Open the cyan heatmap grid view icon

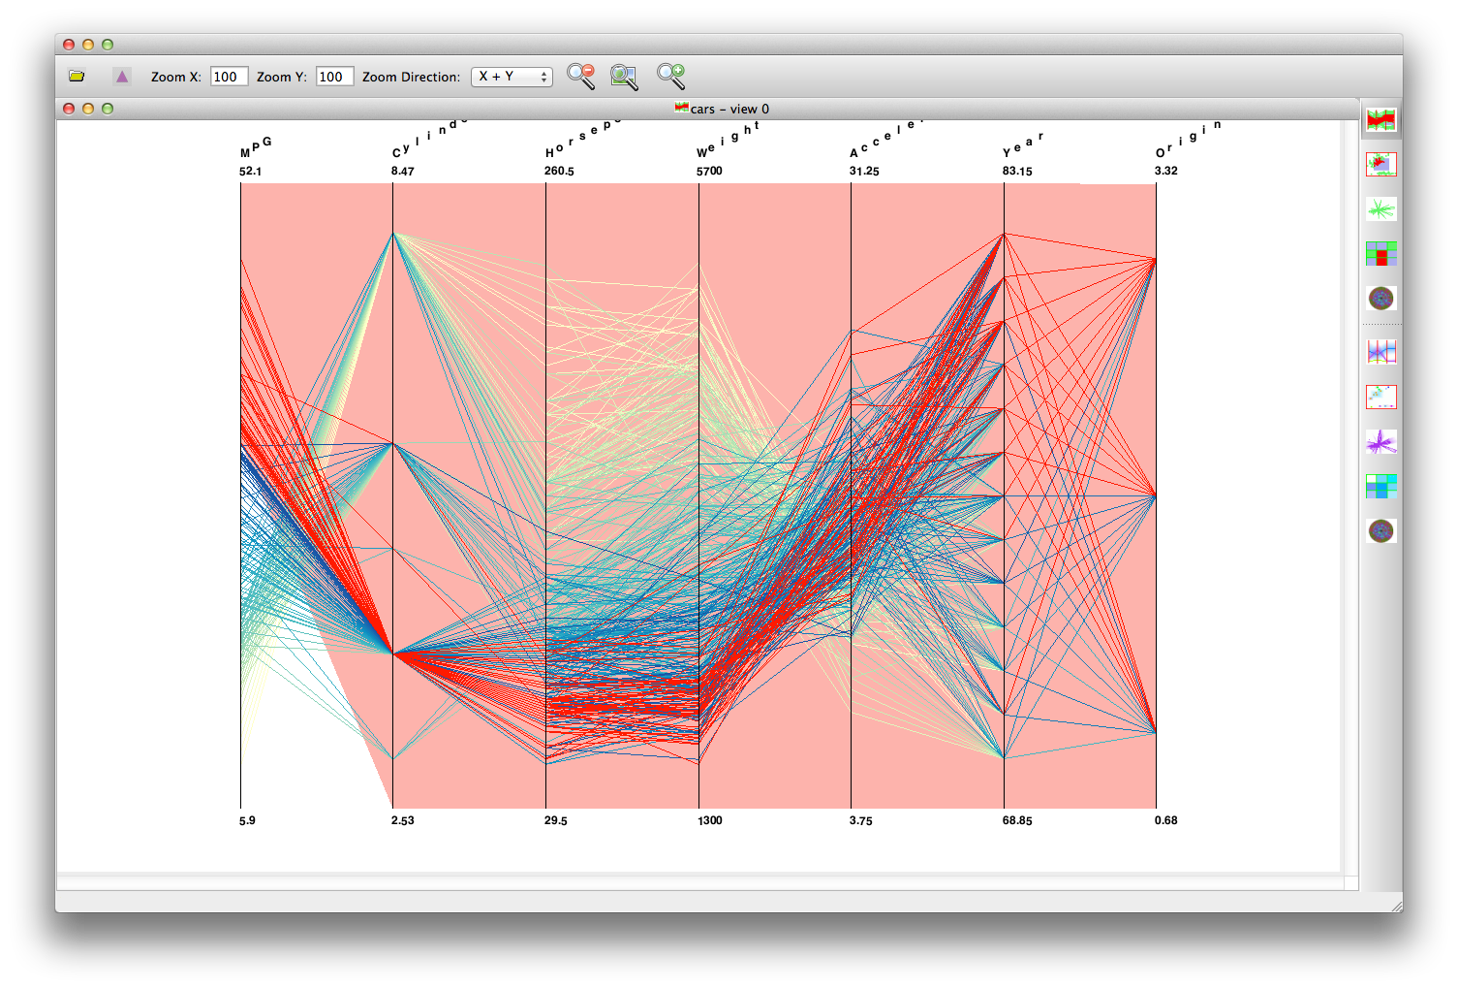pos(1381,486)
